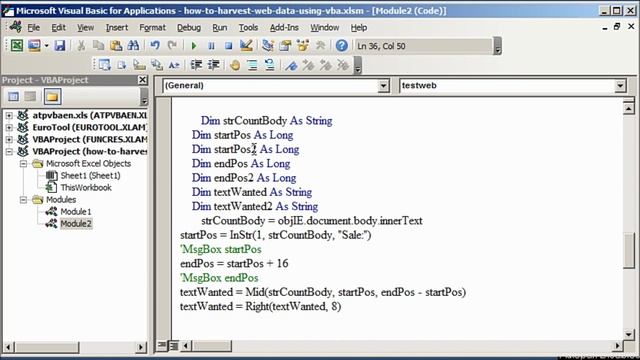Open Visual Basic Help question mark icon

pyautogui.click(x=342, y=45)
